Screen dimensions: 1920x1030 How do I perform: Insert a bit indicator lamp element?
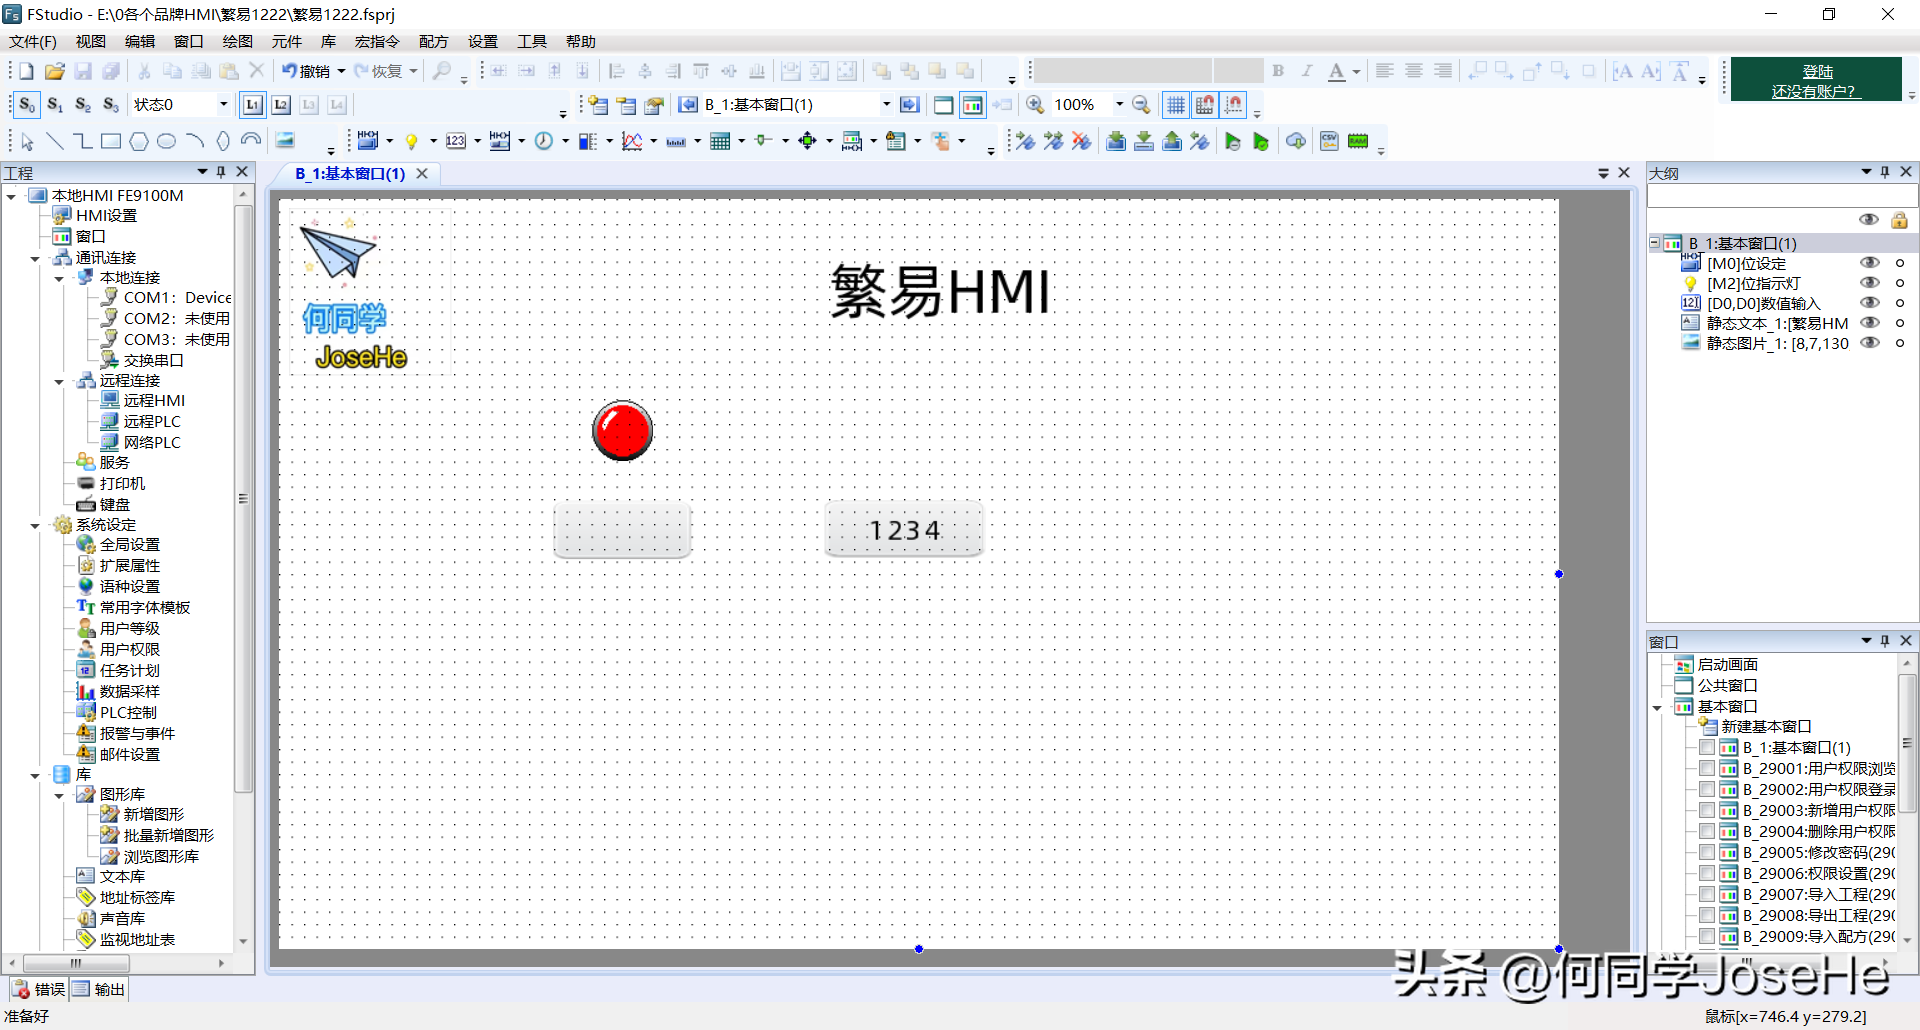pyautogui.click(x=411, y=141)
